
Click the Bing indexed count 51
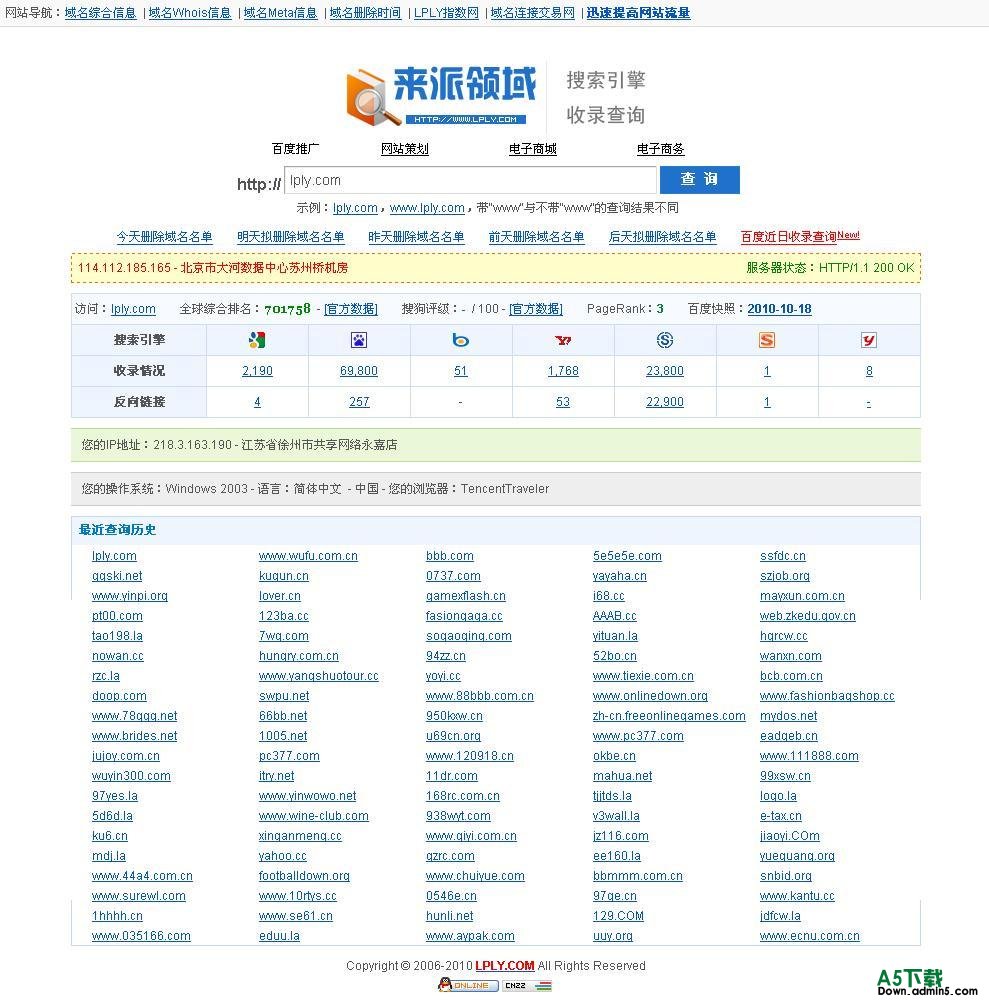click(x=460, y=371)
